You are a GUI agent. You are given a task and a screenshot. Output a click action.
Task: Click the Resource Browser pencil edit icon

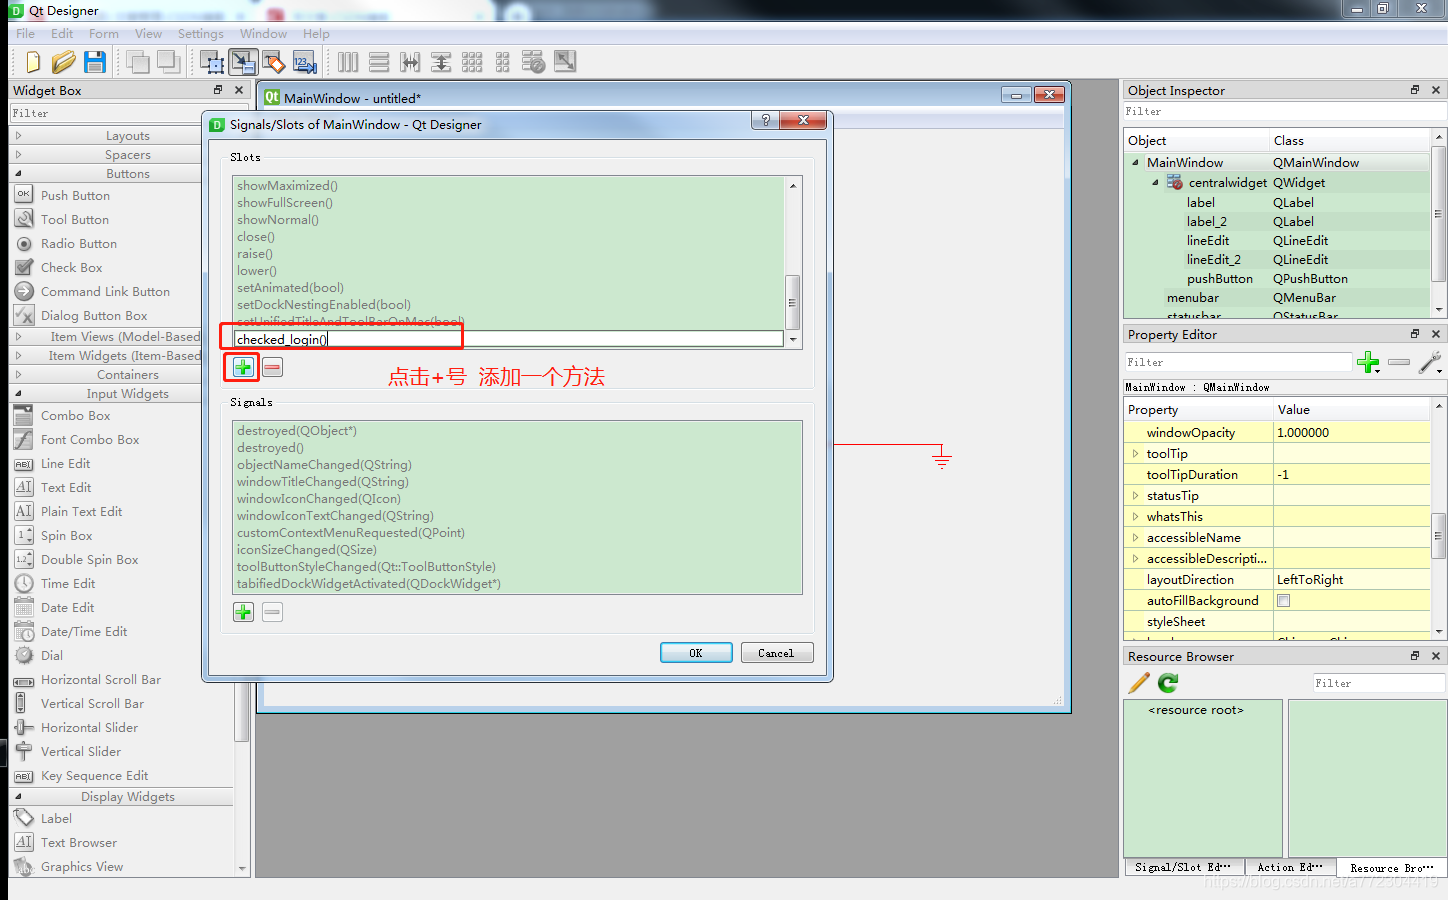[x=1139, y=683]
